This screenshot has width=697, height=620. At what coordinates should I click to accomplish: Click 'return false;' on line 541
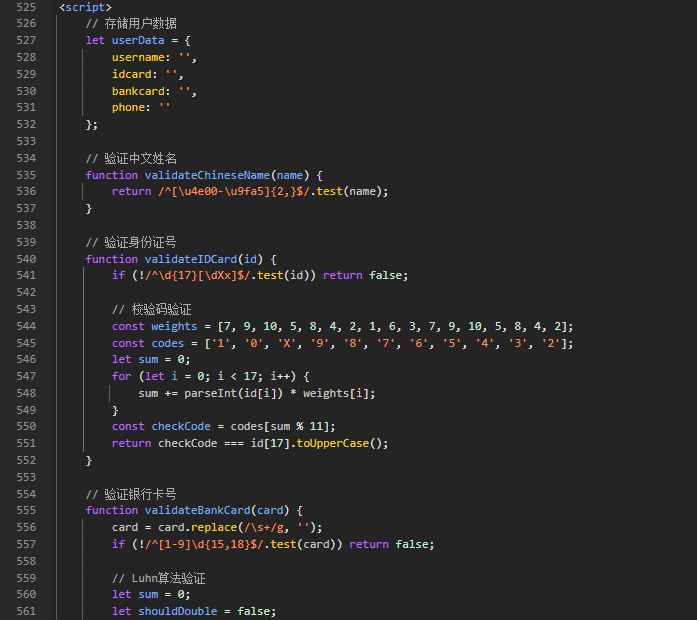pos(365,276)
